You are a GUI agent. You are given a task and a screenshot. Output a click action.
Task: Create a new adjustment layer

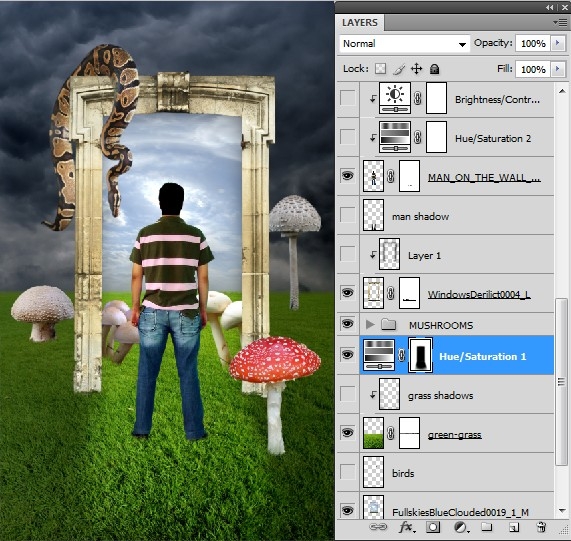tap(460, 527)
